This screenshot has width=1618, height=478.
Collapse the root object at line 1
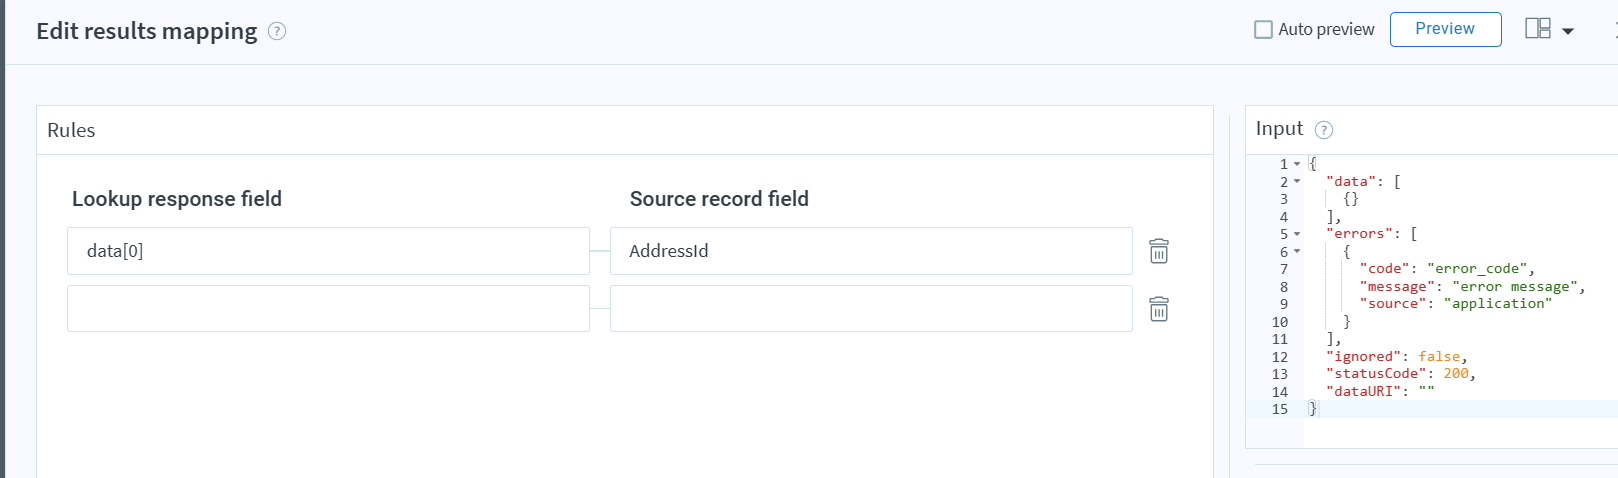click(1297, 164)
